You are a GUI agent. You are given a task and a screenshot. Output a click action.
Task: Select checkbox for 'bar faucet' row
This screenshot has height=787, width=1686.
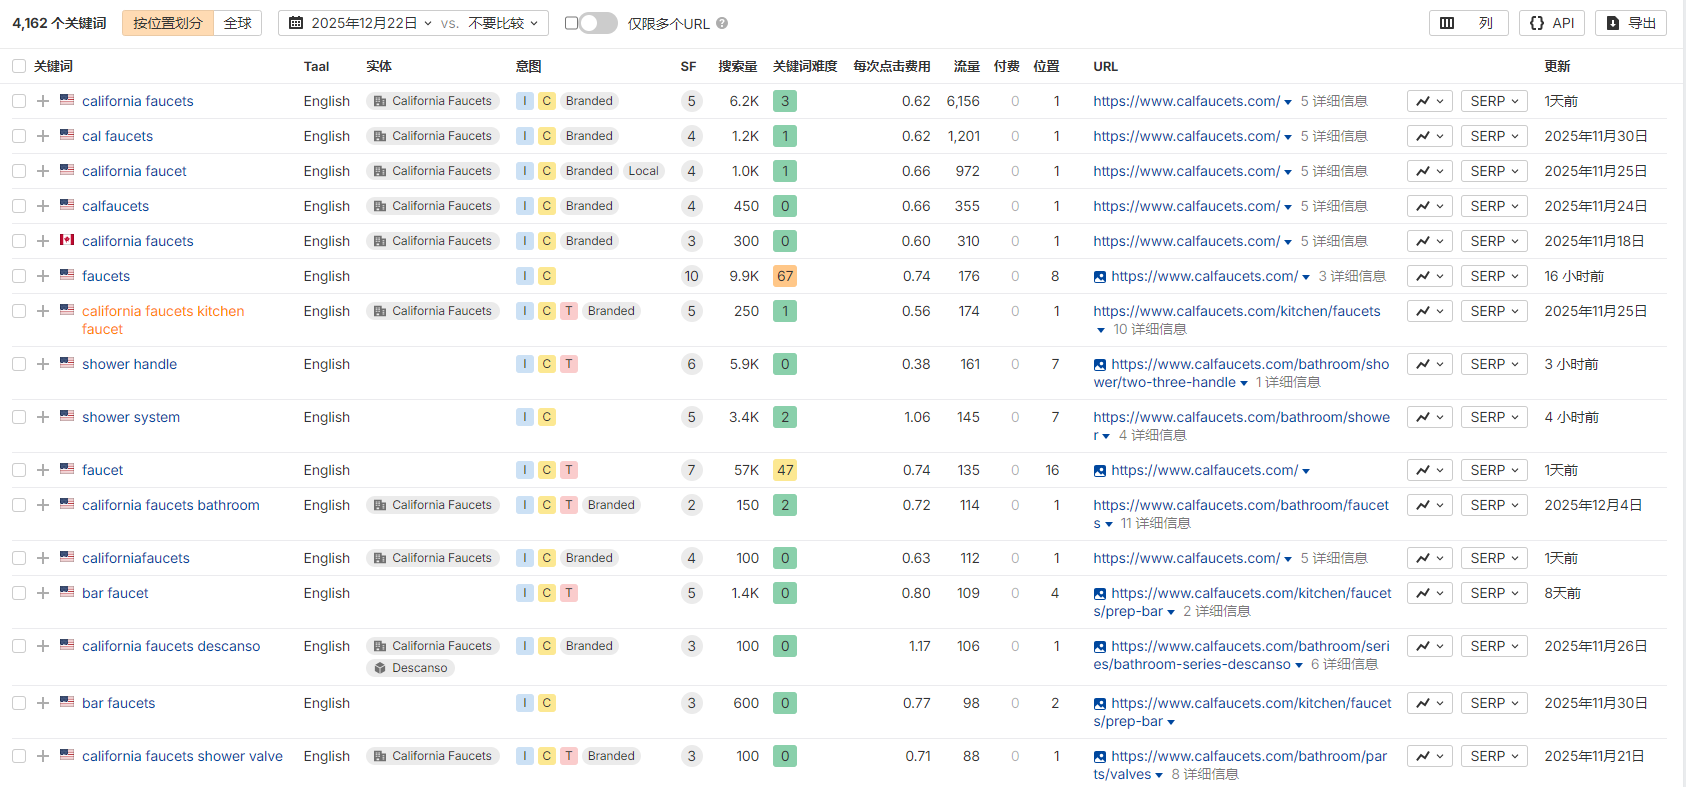click(19, 593)
